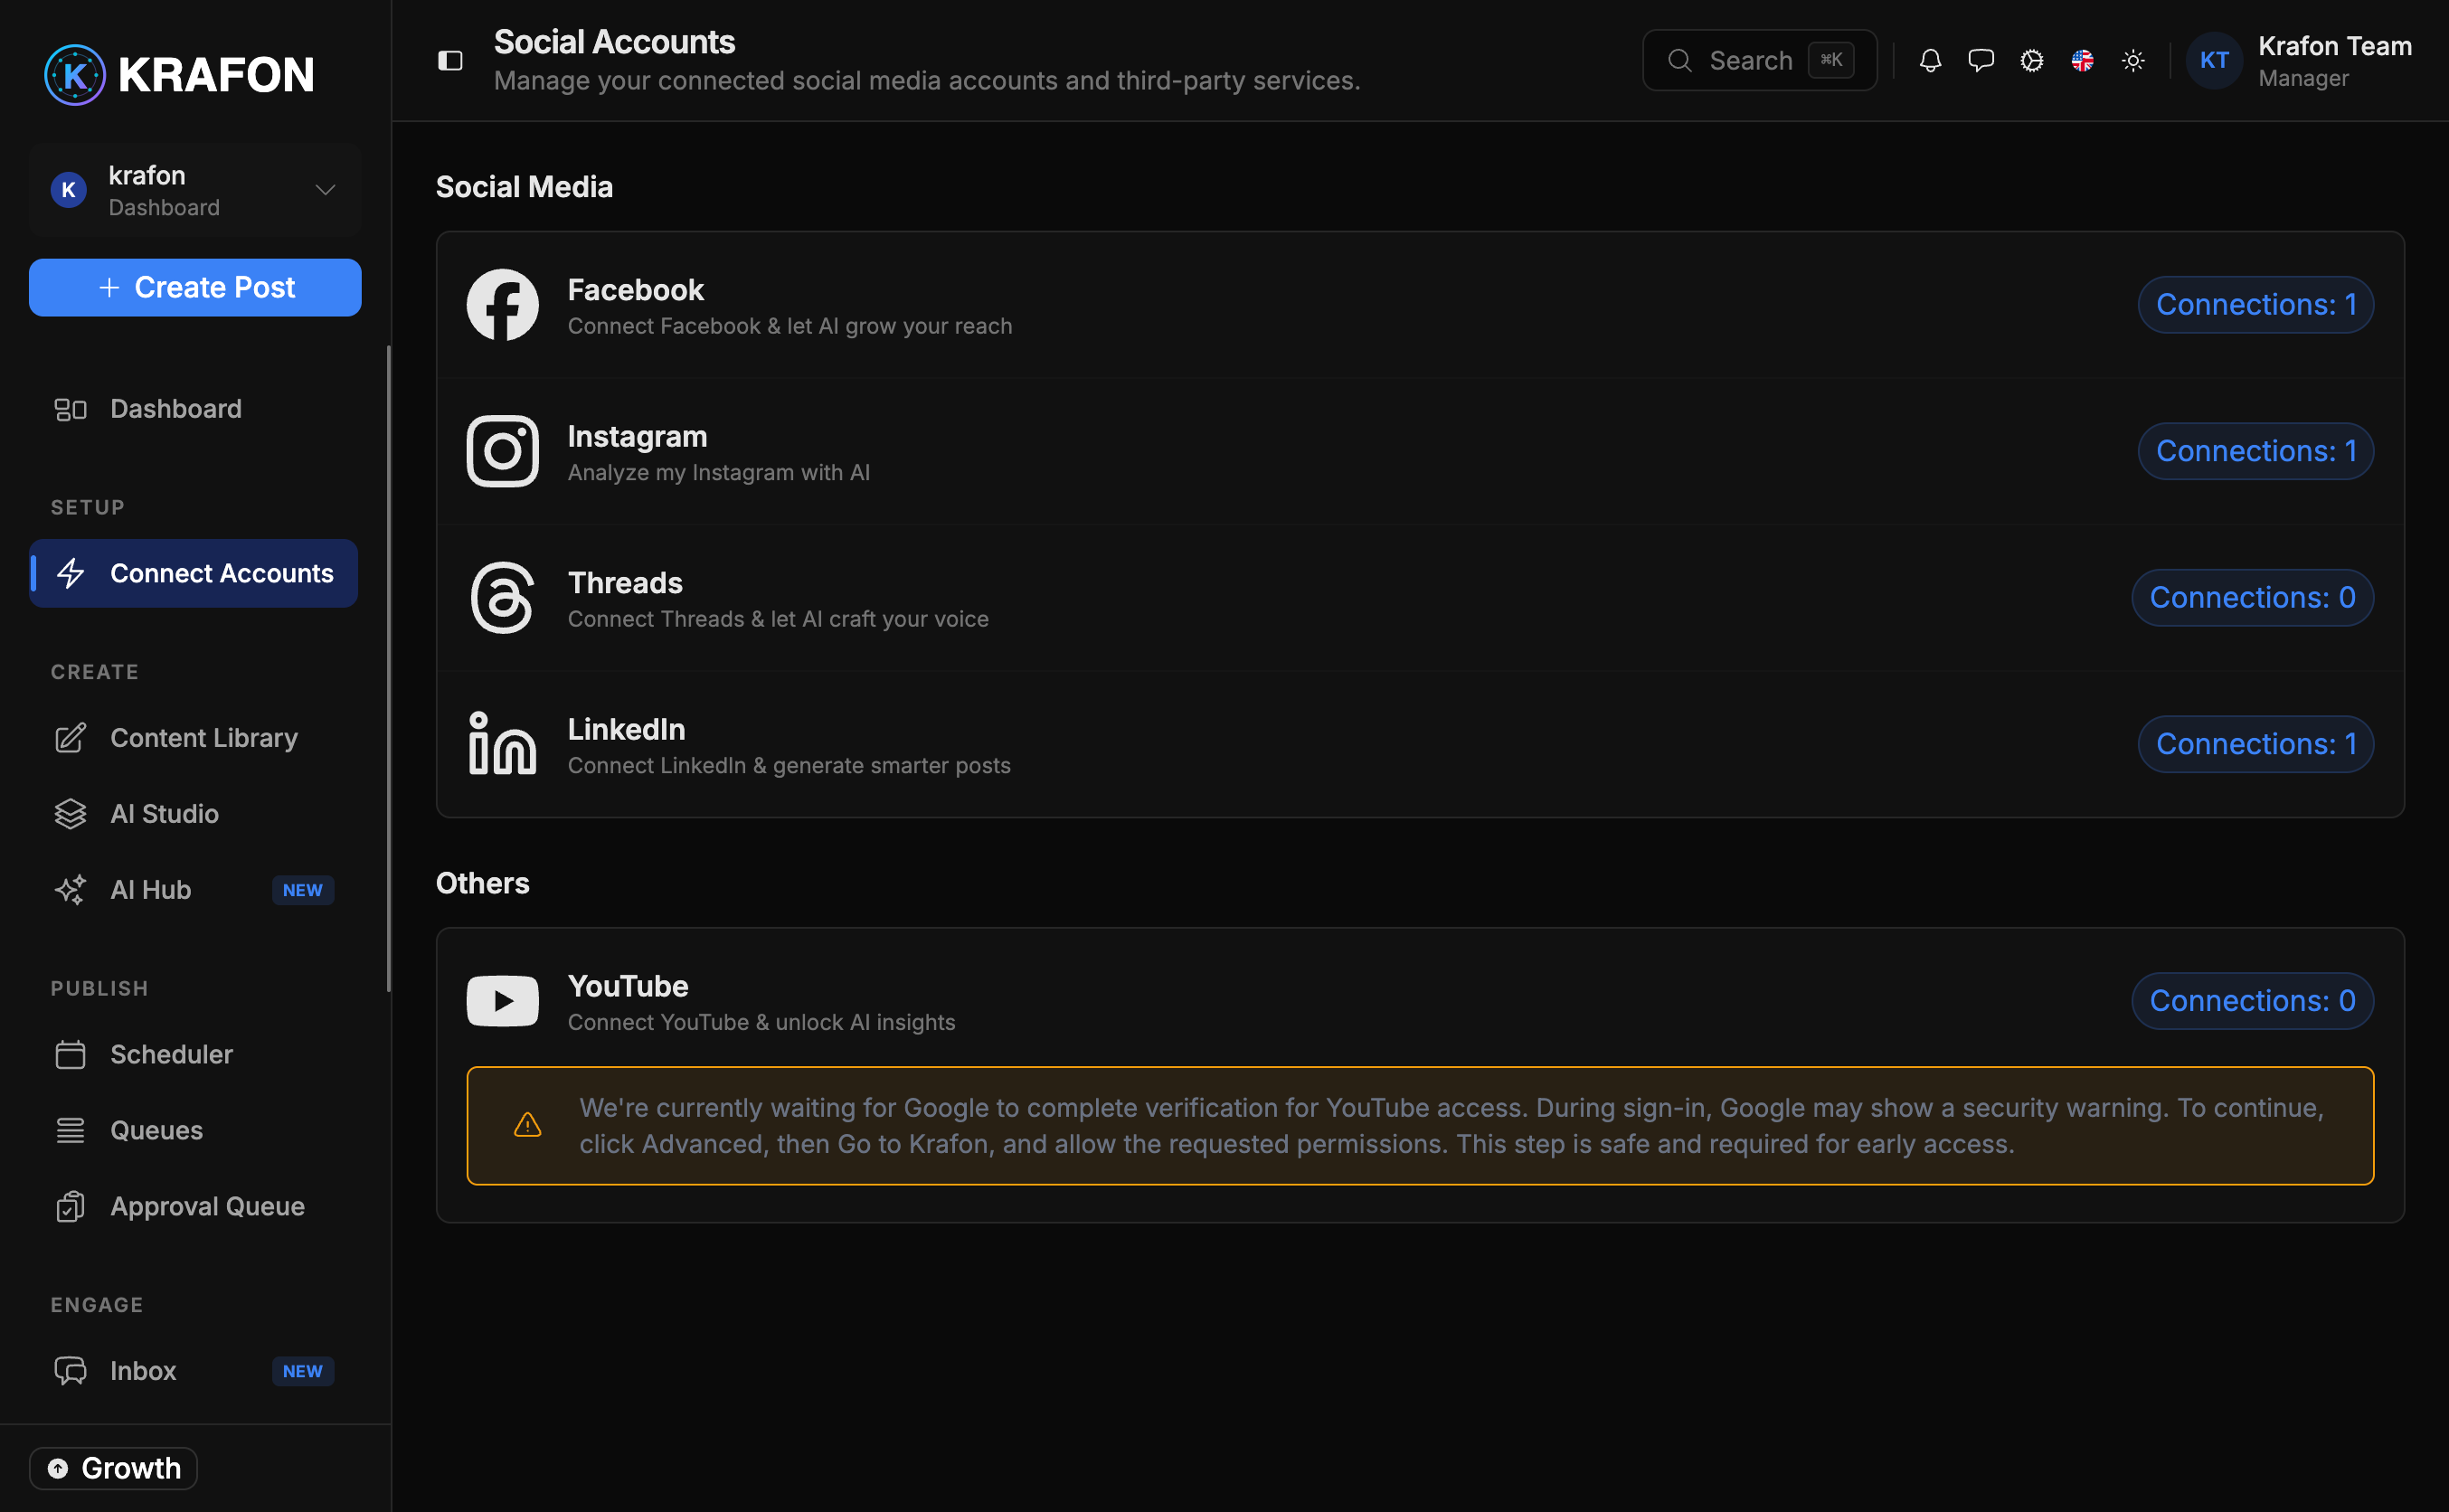
Task: Click the Queues list icon
Action: (x=70, y=1130)
